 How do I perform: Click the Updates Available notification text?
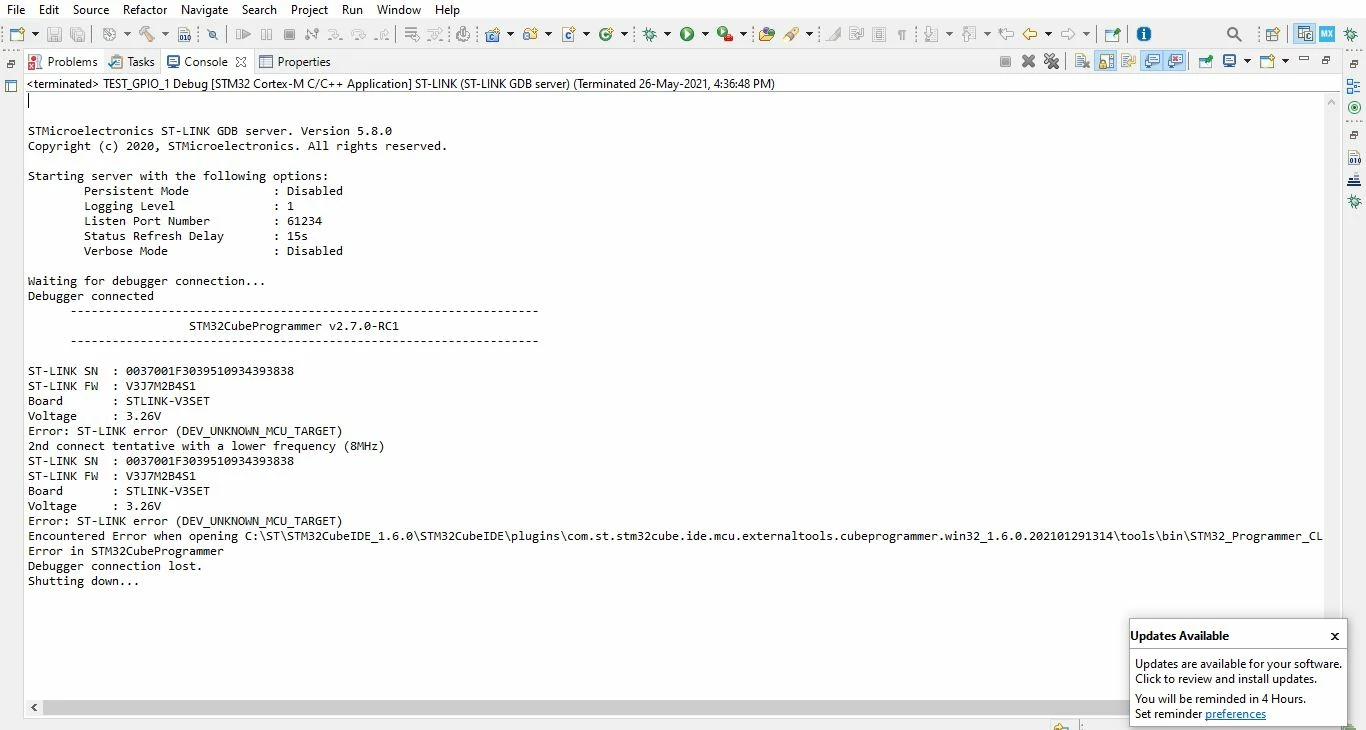click(x=1238, y=671)
